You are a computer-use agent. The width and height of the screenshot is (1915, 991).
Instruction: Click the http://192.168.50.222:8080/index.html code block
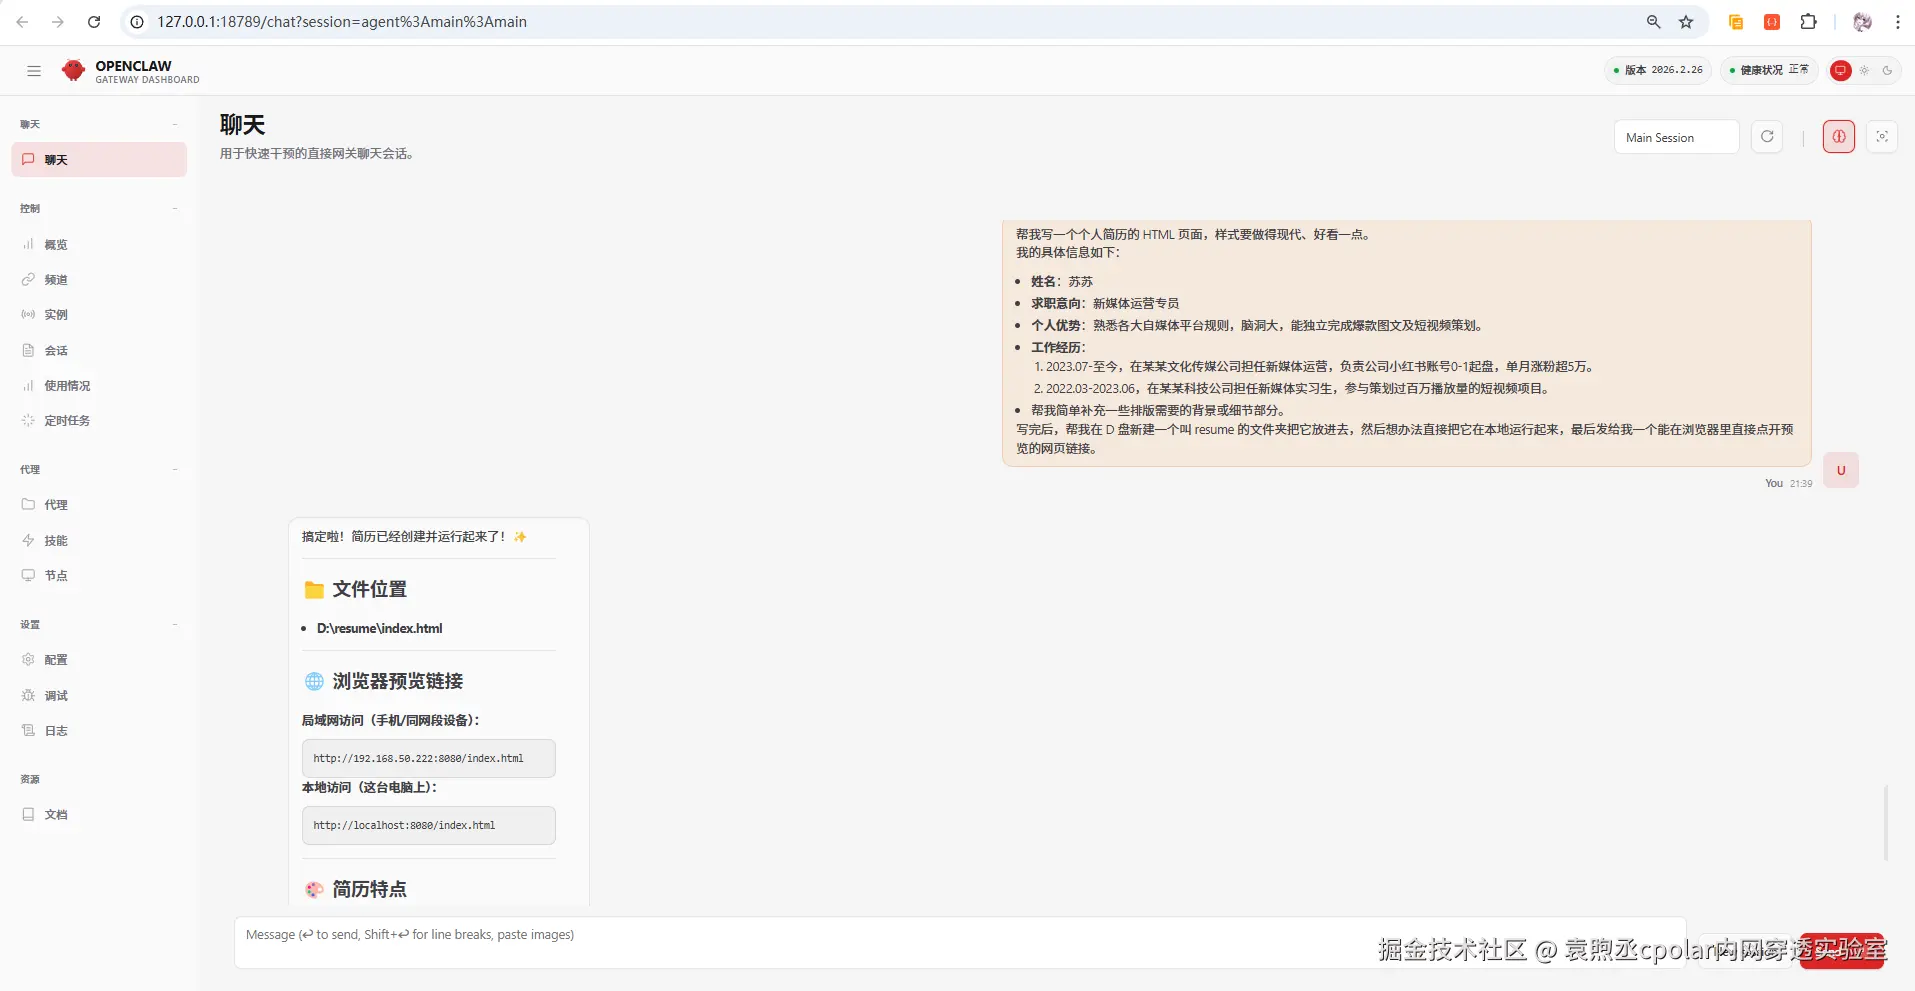428,758
